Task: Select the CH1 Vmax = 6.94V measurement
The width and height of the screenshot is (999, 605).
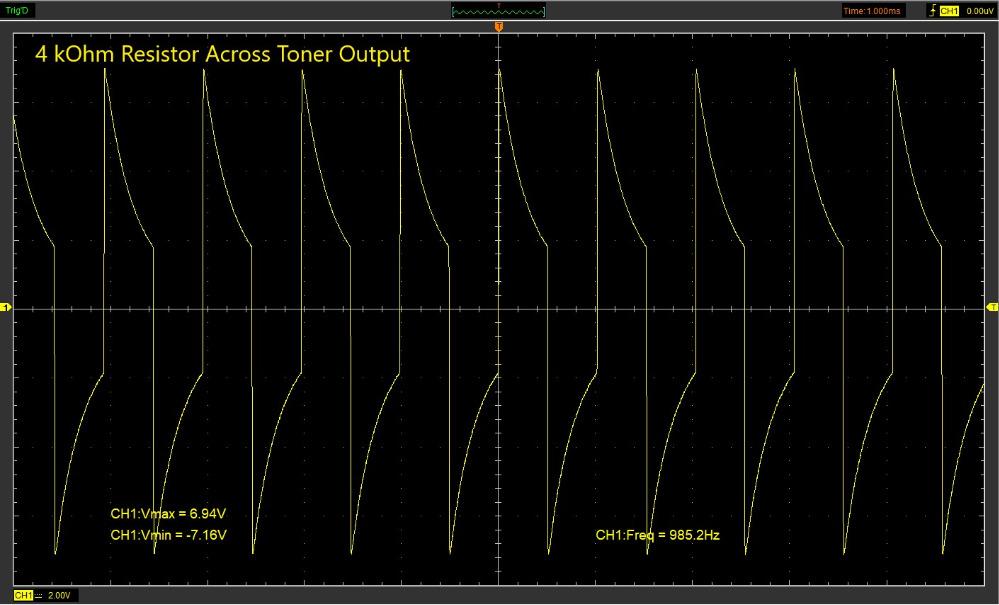Action: pyautogui.click(x=168, y=513)
